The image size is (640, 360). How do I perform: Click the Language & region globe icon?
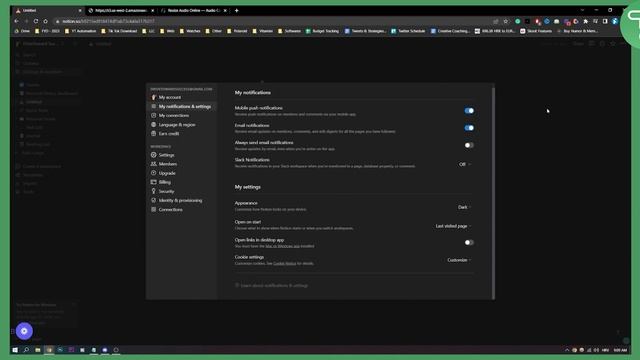153,124
